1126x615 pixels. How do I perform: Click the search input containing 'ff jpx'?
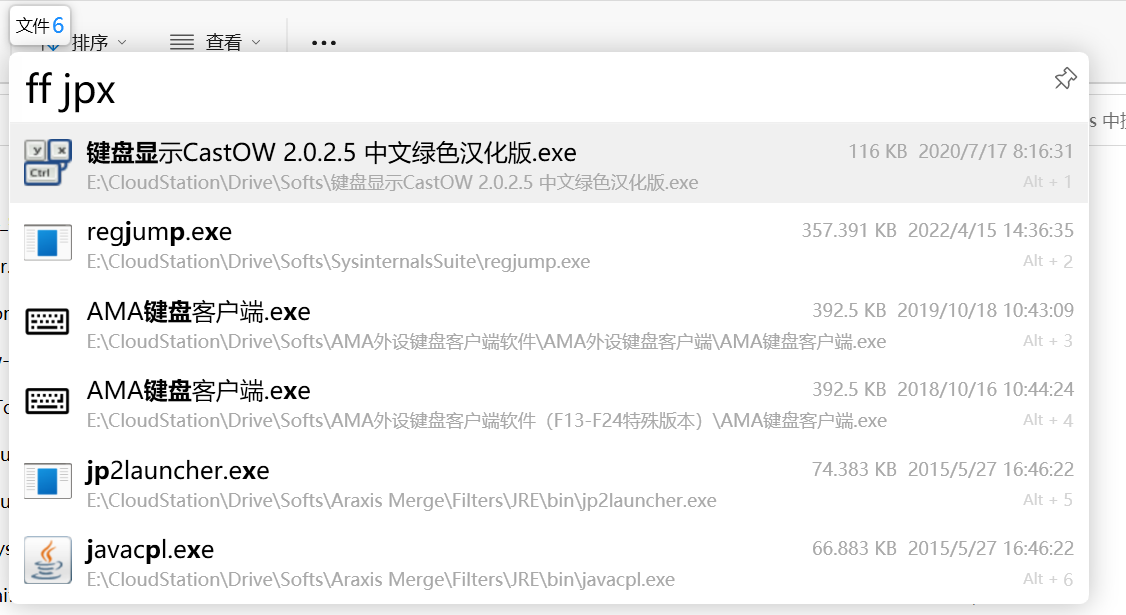[500, 90]
